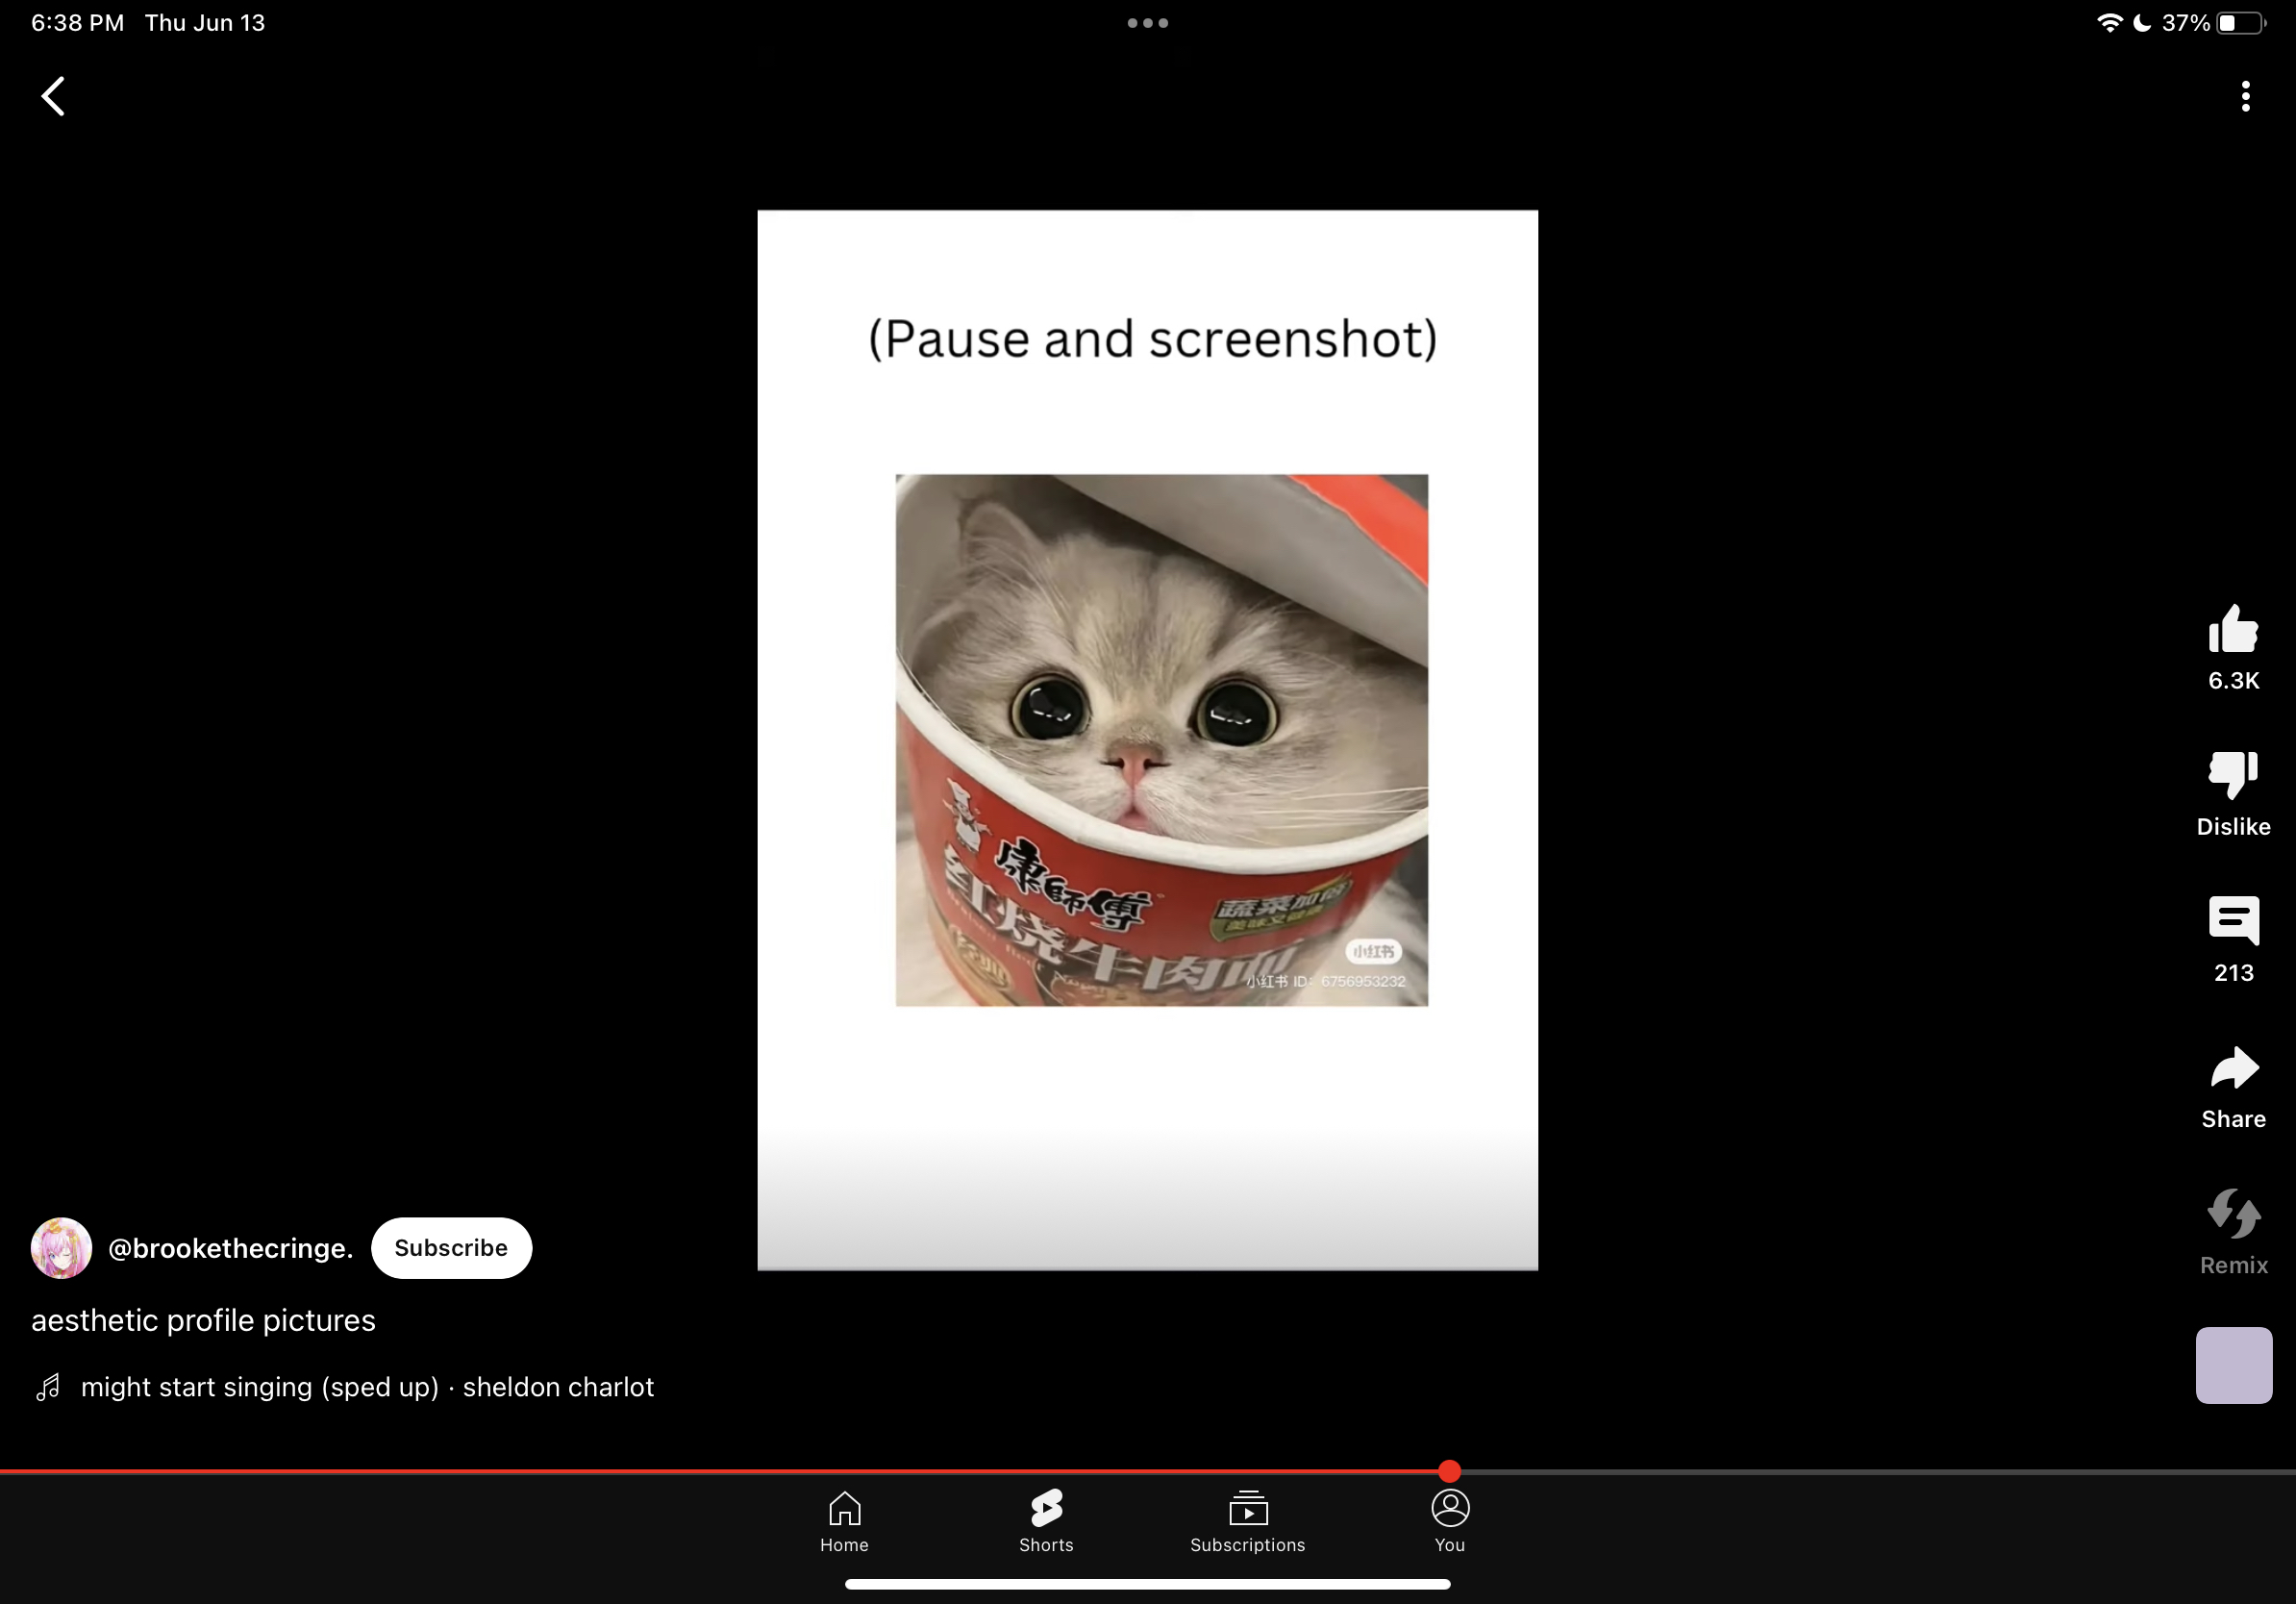Open the three-dot more options menu
The height and width of the screenshot is (1604, 2296).
pos(2245,97)
